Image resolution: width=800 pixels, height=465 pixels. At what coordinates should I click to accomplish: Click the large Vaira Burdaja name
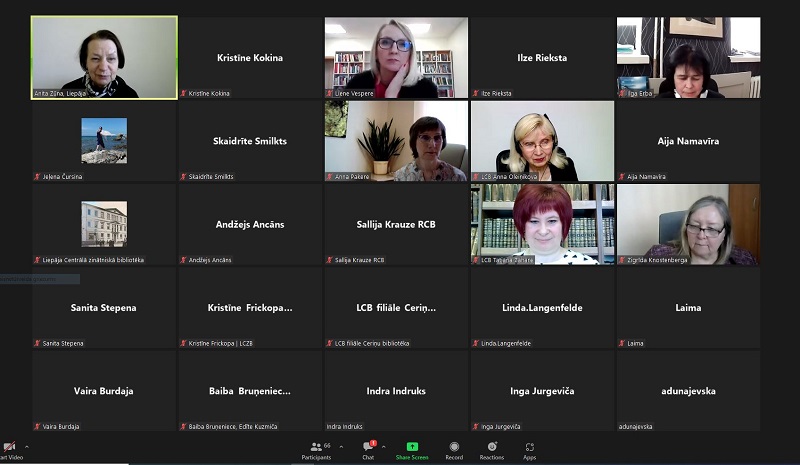(x=104, y=390)
